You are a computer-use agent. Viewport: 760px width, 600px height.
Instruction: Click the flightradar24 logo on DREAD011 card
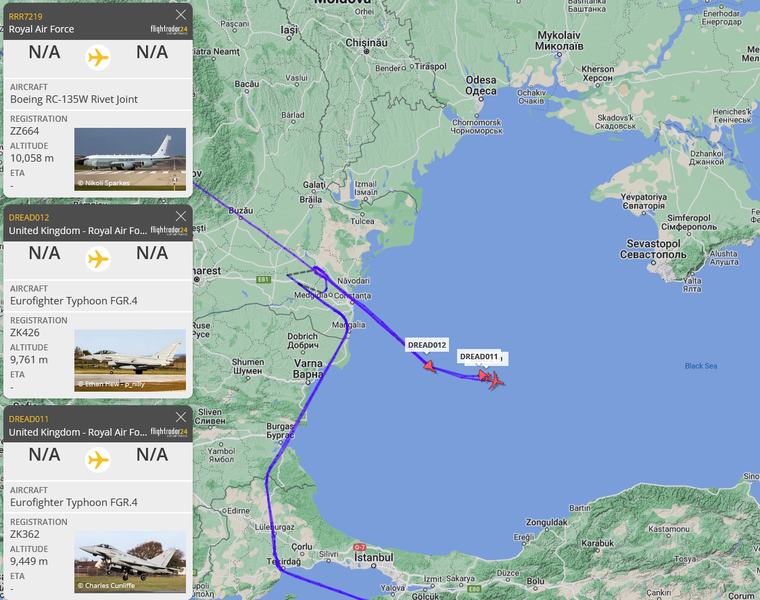pos(169,432)
